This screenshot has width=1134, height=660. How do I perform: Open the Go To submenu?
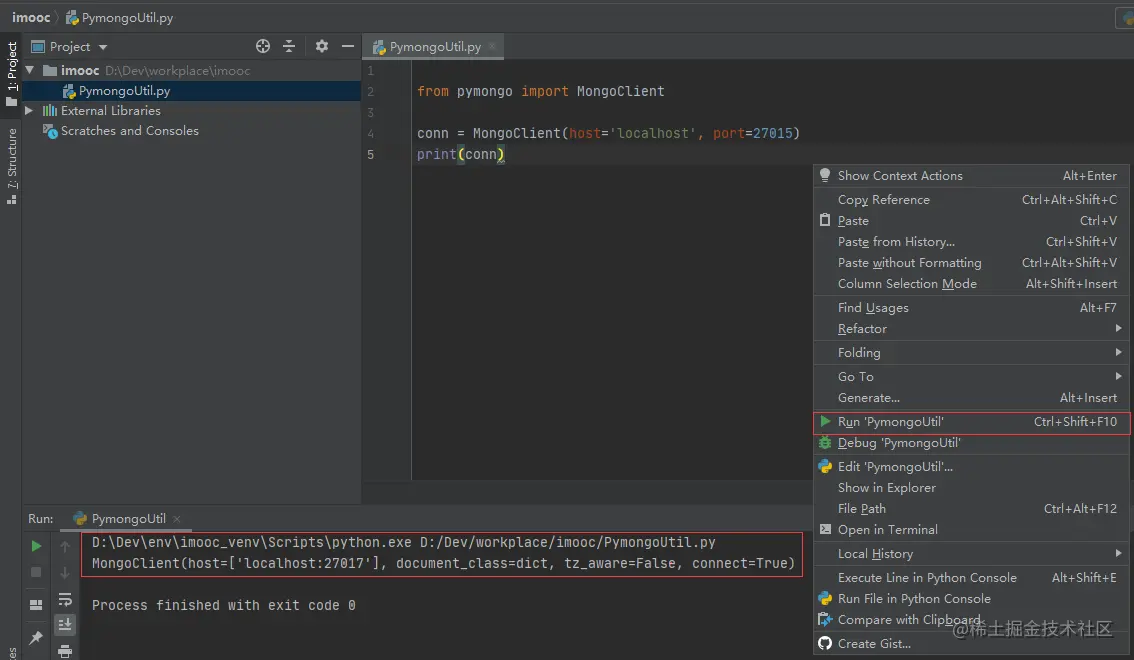click(x=971, y=376)
